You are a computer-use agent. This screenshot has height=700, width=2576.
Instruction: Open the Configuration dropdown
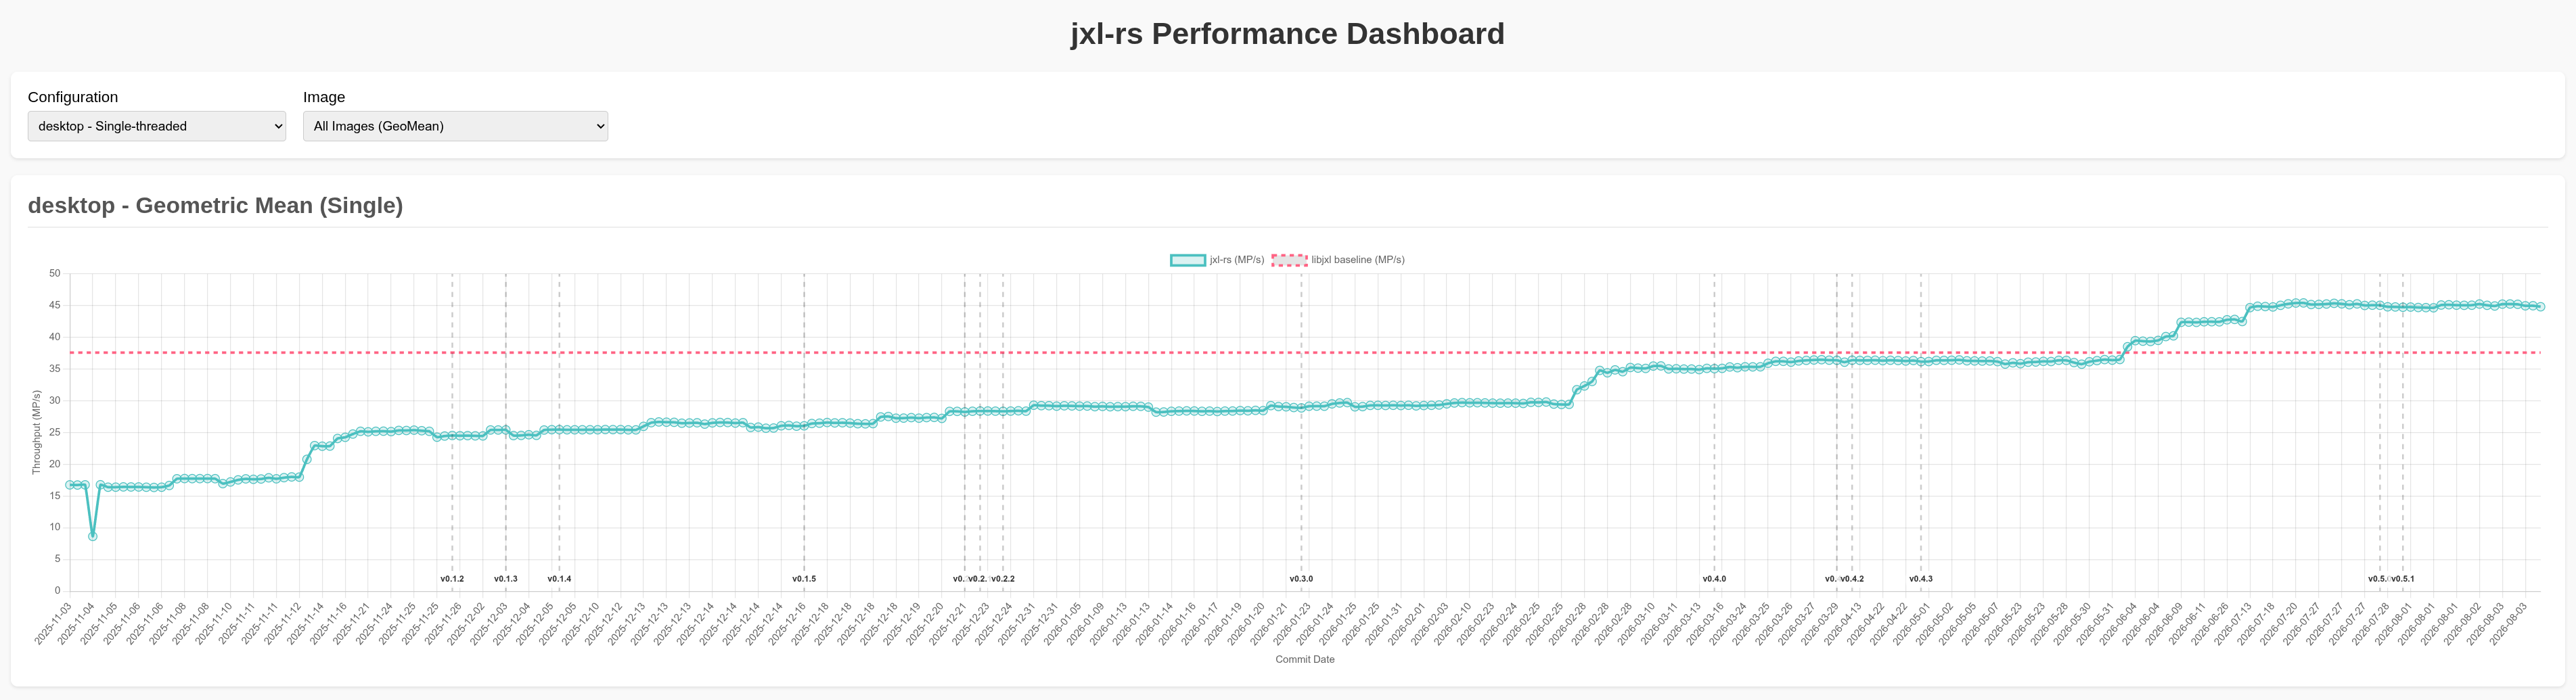(157, 126)
